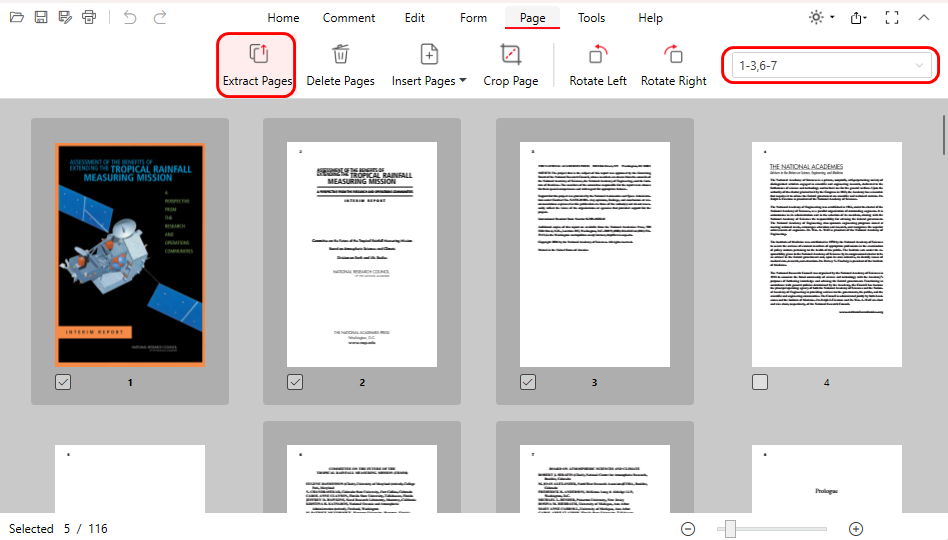Zoom out thumbnails with the minus button
The height and width of the screenshot is (540, 948).
point(688,529)
